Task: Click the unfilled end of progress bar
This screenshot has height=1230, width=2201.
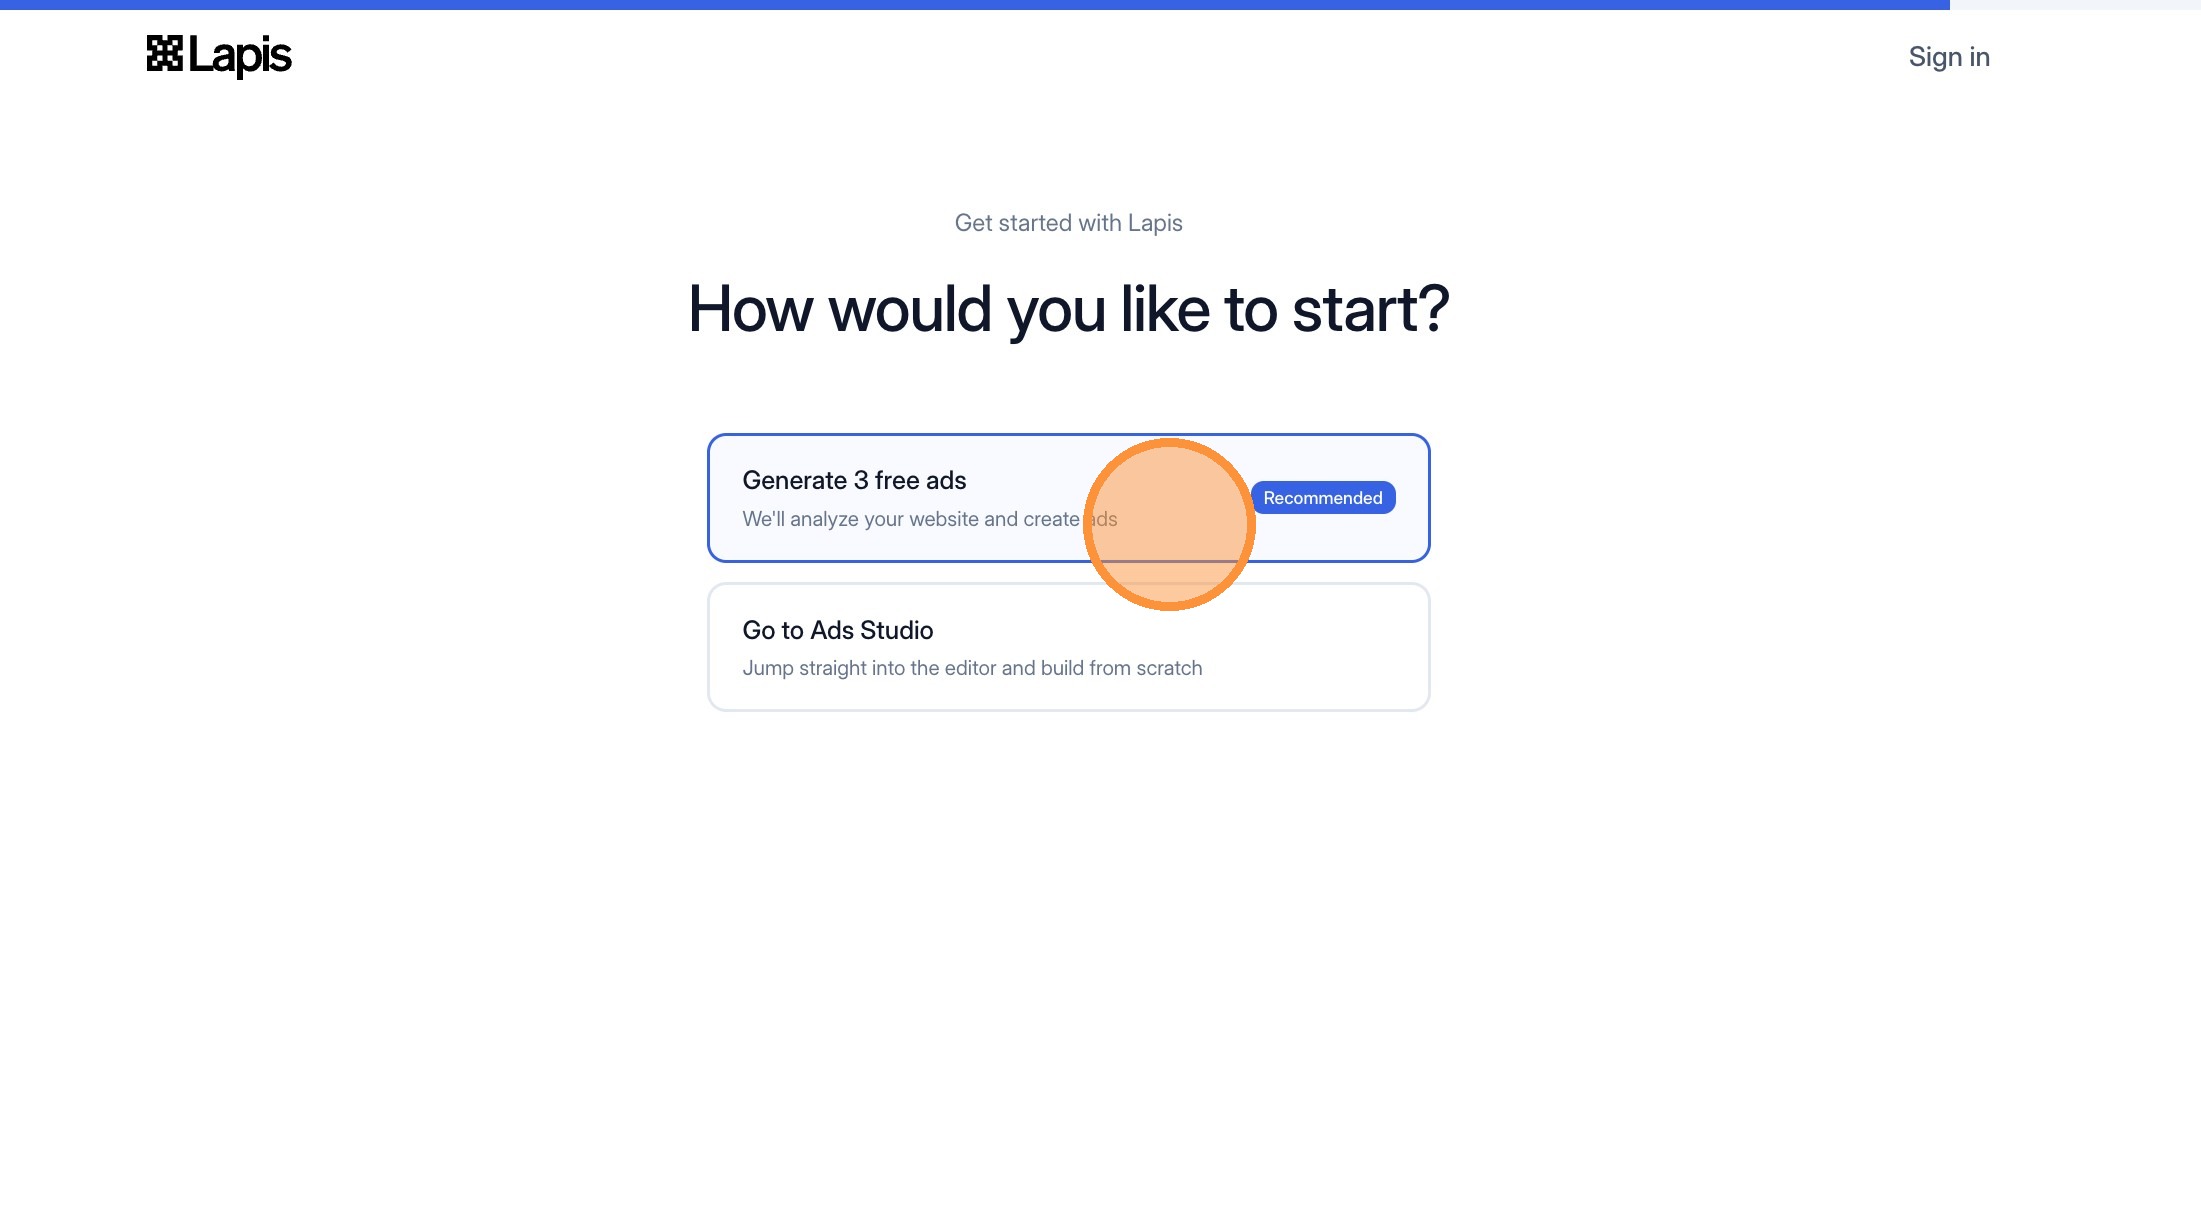Action: pyautogui.click(x=2075, y=5)
